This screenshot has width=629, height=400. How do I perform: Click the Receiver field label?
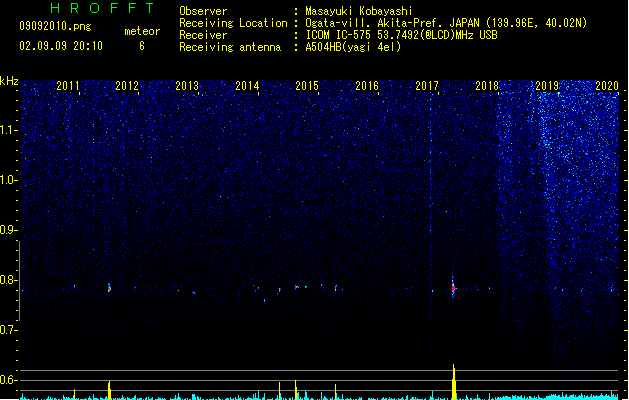tap(203, 35)
